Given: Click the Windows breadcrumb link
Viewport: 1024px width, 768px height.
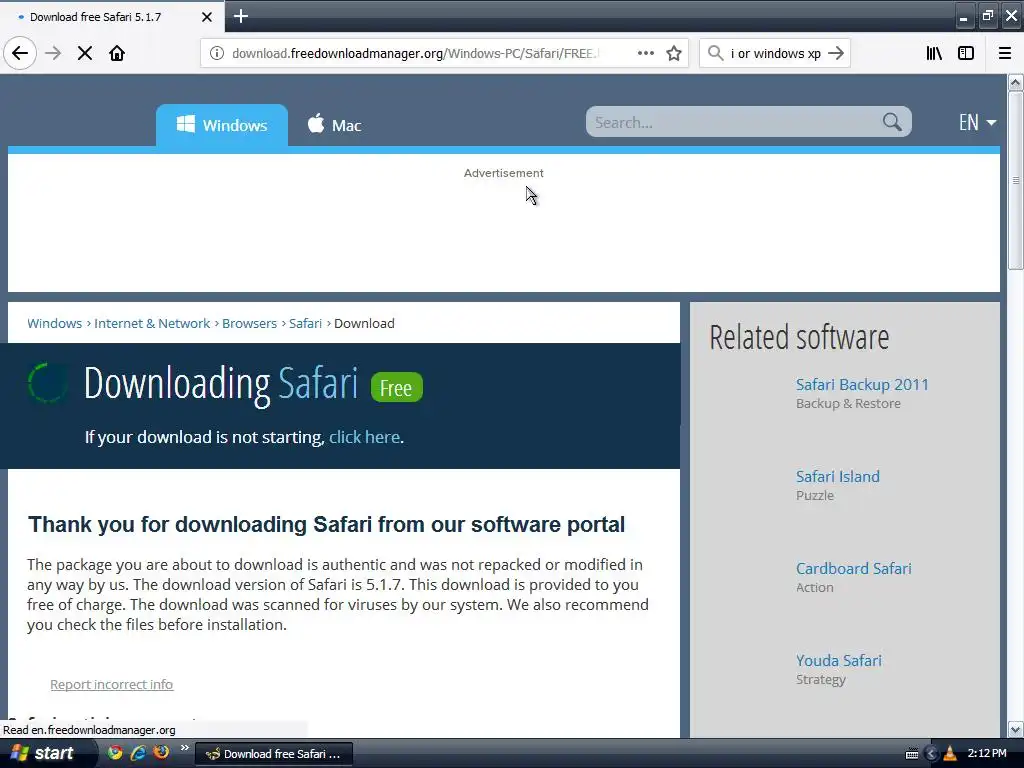Looking at the screenshot, I should [54, 323].
